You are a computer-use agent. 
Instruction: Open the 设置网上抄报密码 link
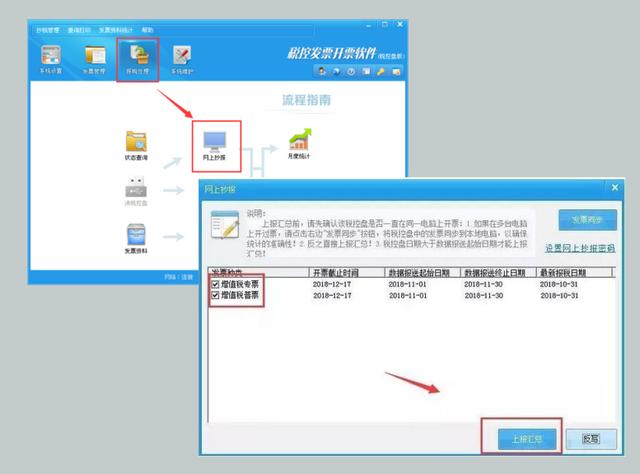point(580,248)
